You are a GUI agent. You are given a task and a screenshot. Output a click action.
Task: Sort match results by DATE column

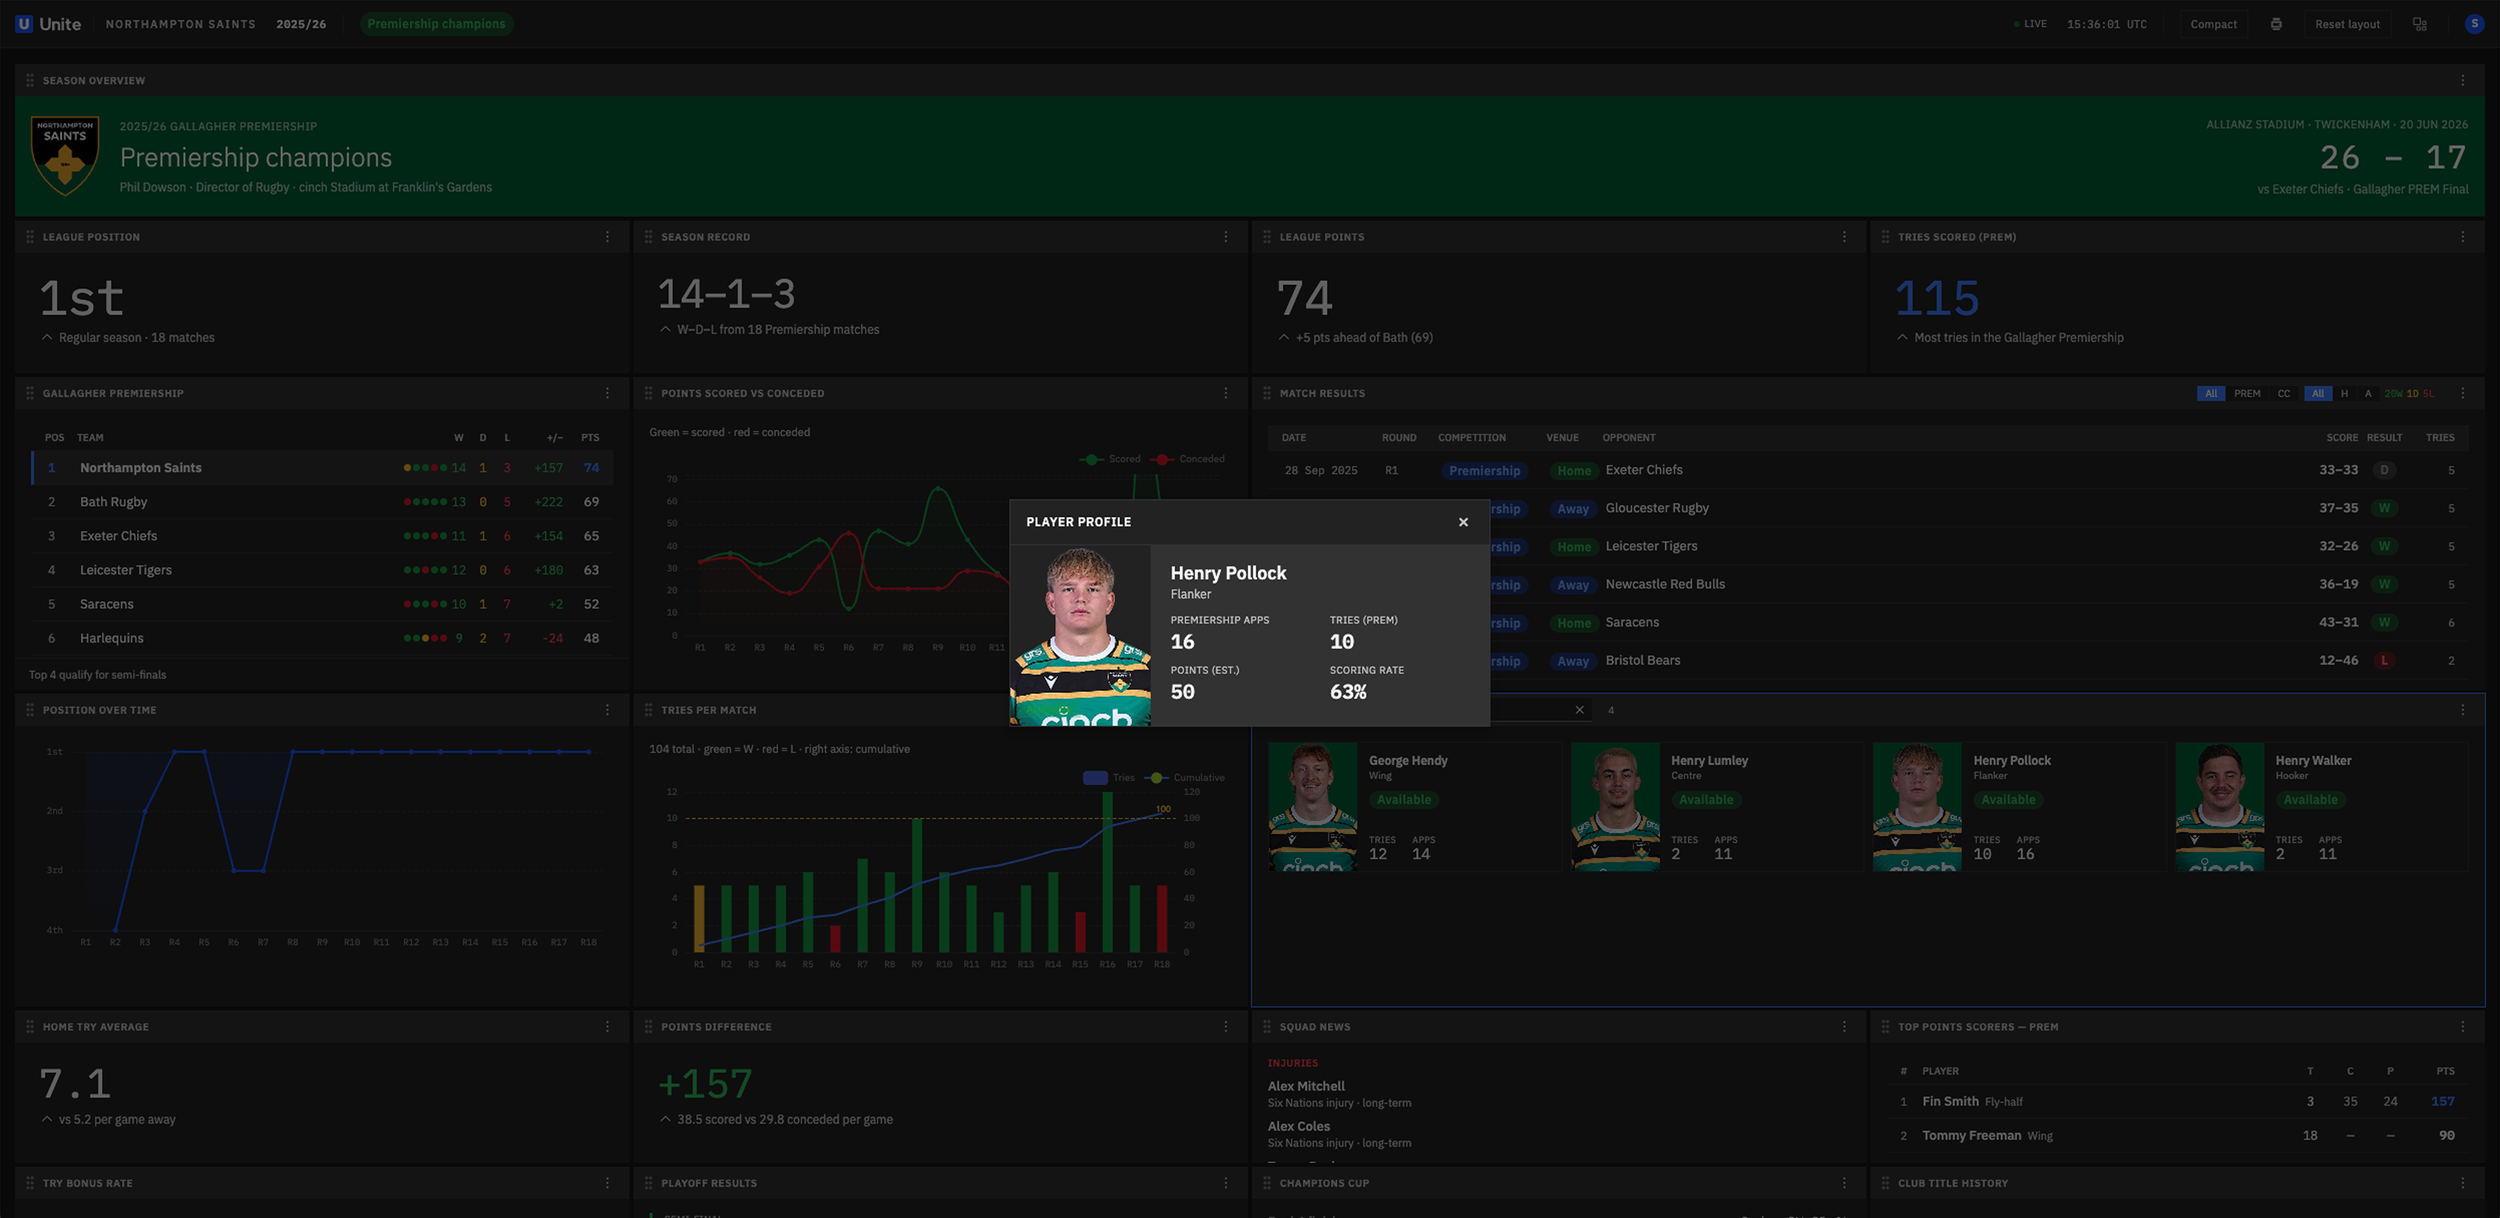point(1294,438)
